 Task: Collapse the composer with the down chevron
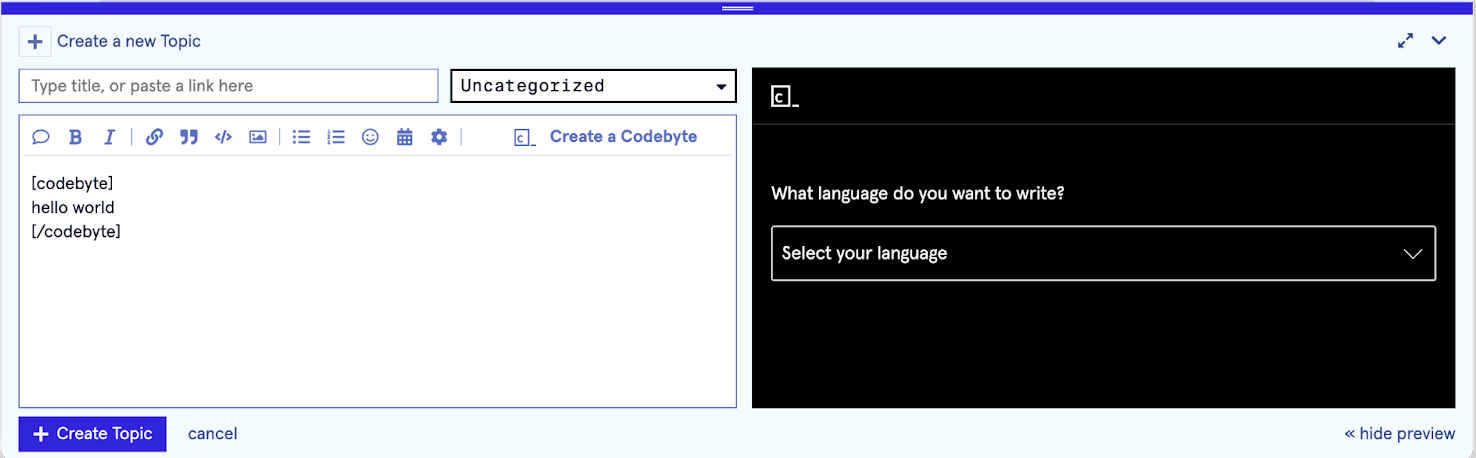(1439, 41)
